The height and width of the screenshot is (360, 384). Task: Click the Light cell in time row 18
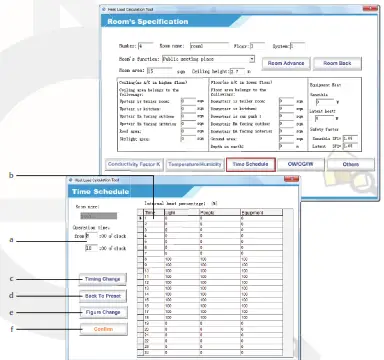coord(182,317)
